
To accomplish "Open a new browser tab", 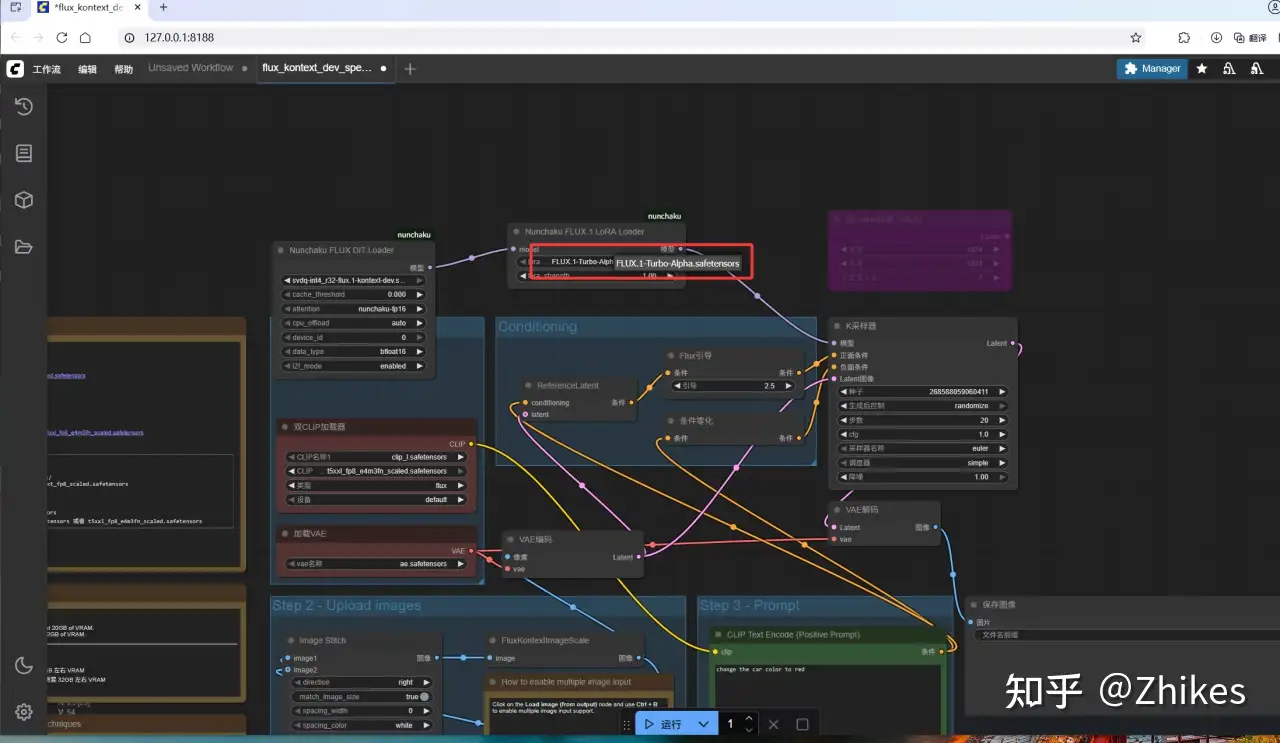I will point(164,7).
